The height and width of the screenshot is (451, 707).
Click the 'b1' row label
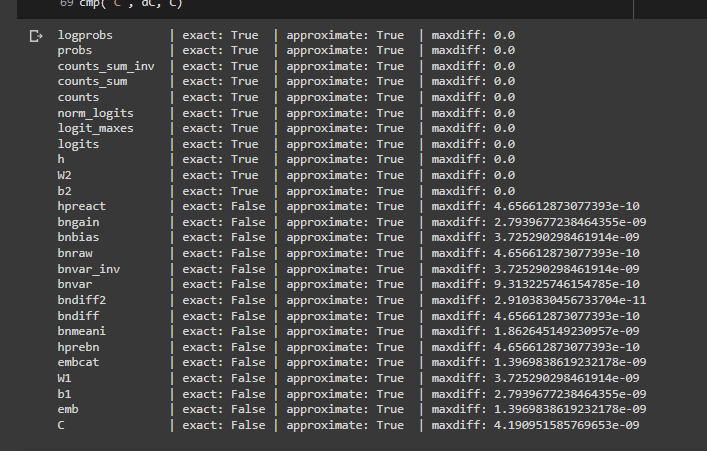pyautogui.click(x=64, y=394)
